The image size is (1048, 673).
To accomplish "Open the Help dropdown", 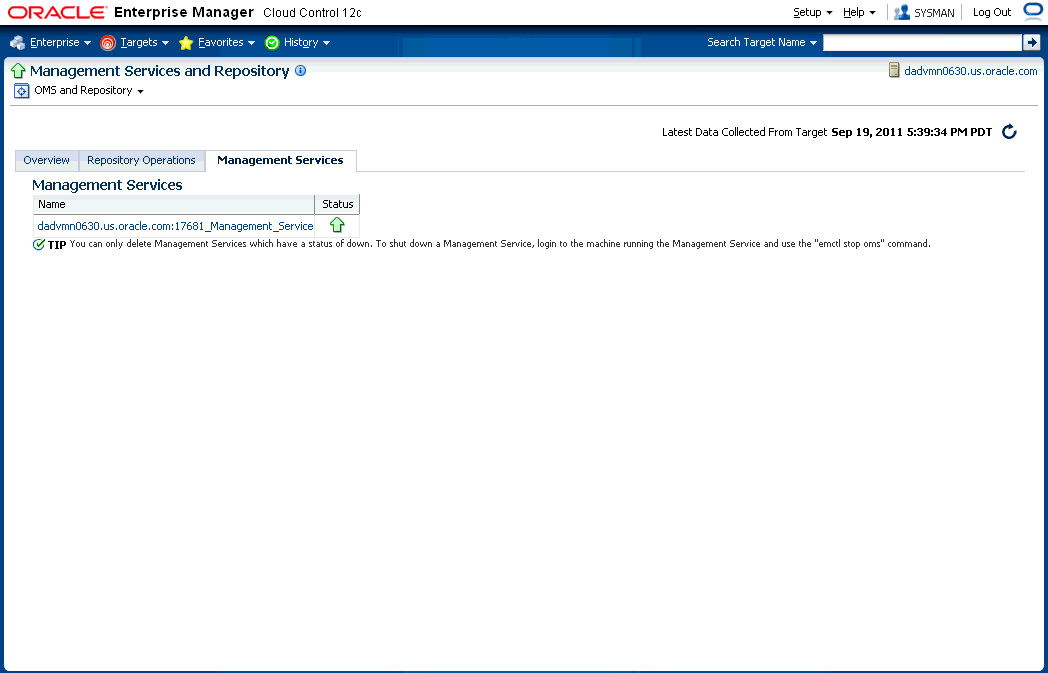I will click(x=859, y=12).
